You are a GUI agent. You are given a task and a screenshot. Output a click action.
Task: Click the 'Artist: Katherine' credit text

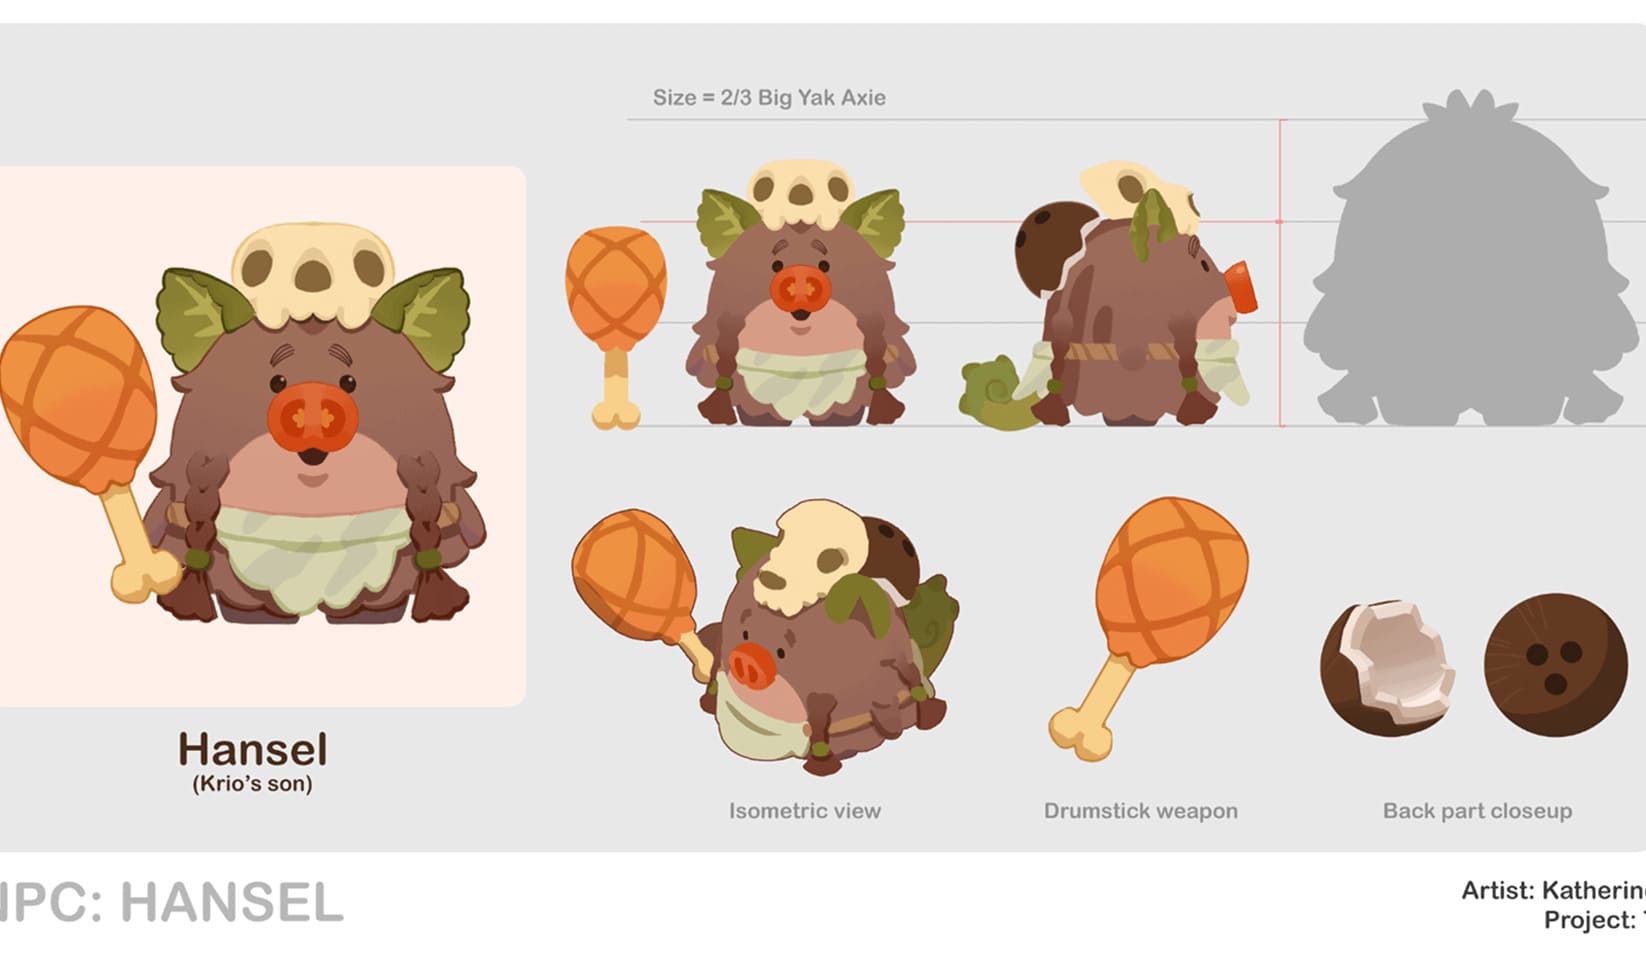(x=1553, y=890)
